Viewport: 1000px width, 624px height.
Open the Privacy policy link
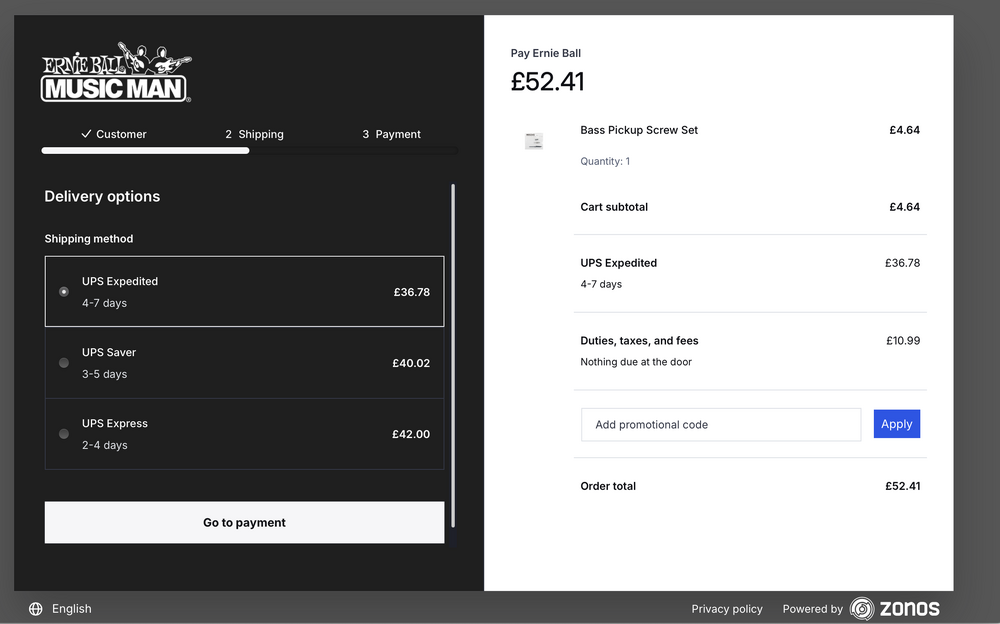(x=726, y=609)
